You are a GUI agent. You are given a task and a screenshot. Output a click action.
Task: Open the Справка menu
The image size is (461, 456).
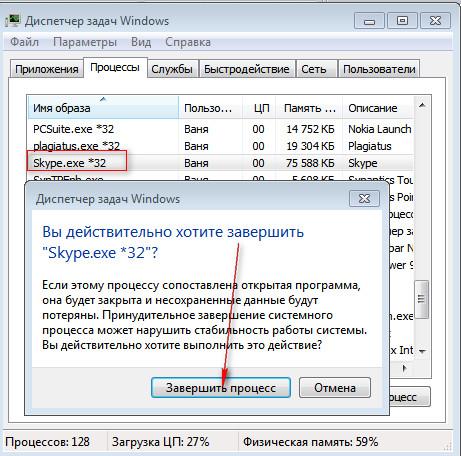(188, 42)
